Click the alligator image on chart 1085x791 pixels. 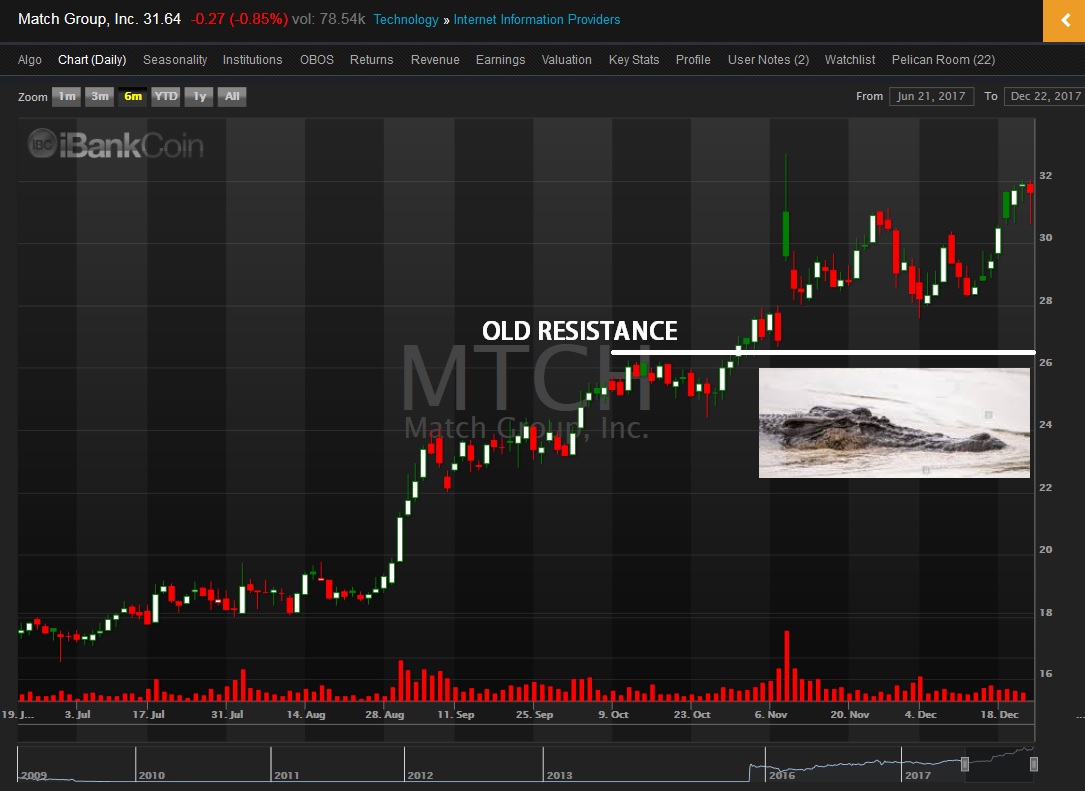[x=894, y=423]
